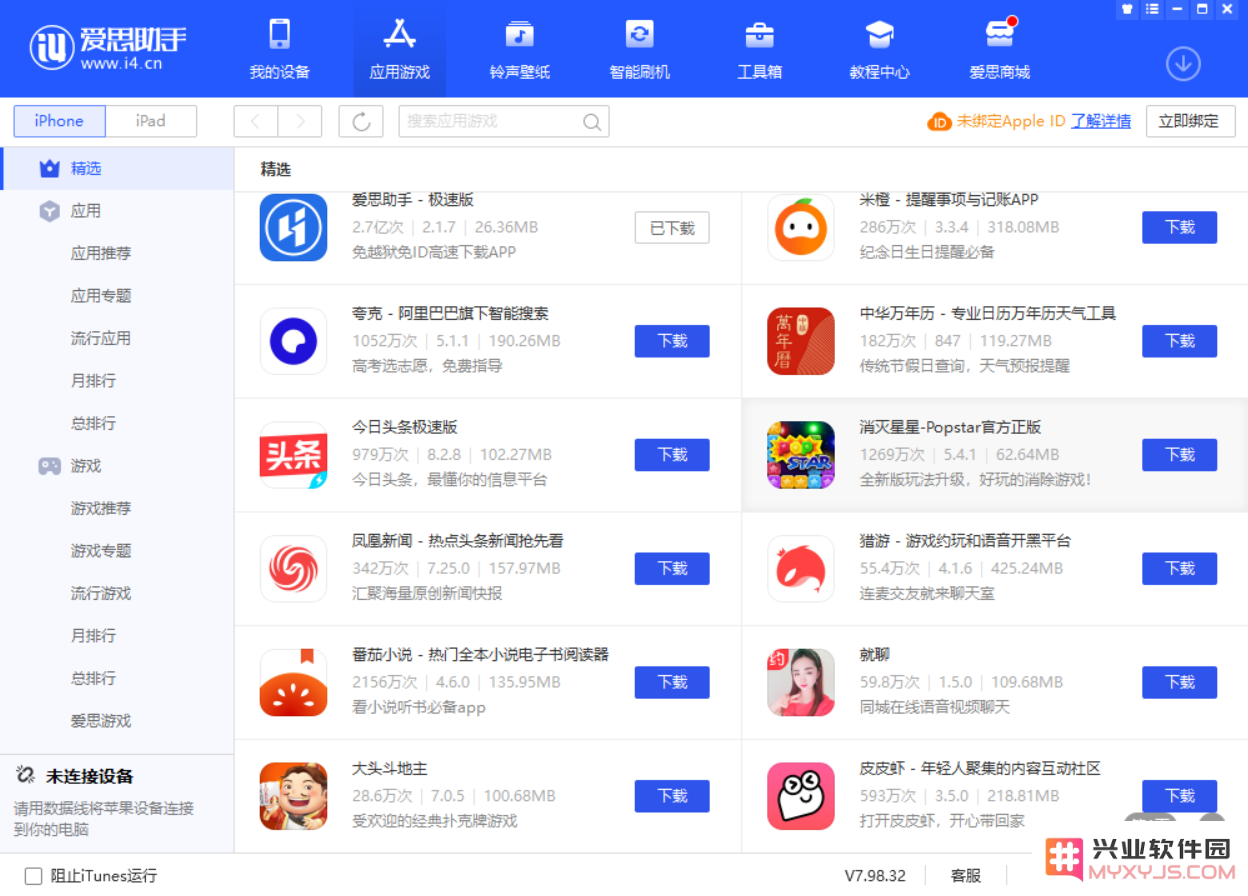Switch to the iPhone tab
The height and width of the screenshot is (896, 1248).
(59, 121)
